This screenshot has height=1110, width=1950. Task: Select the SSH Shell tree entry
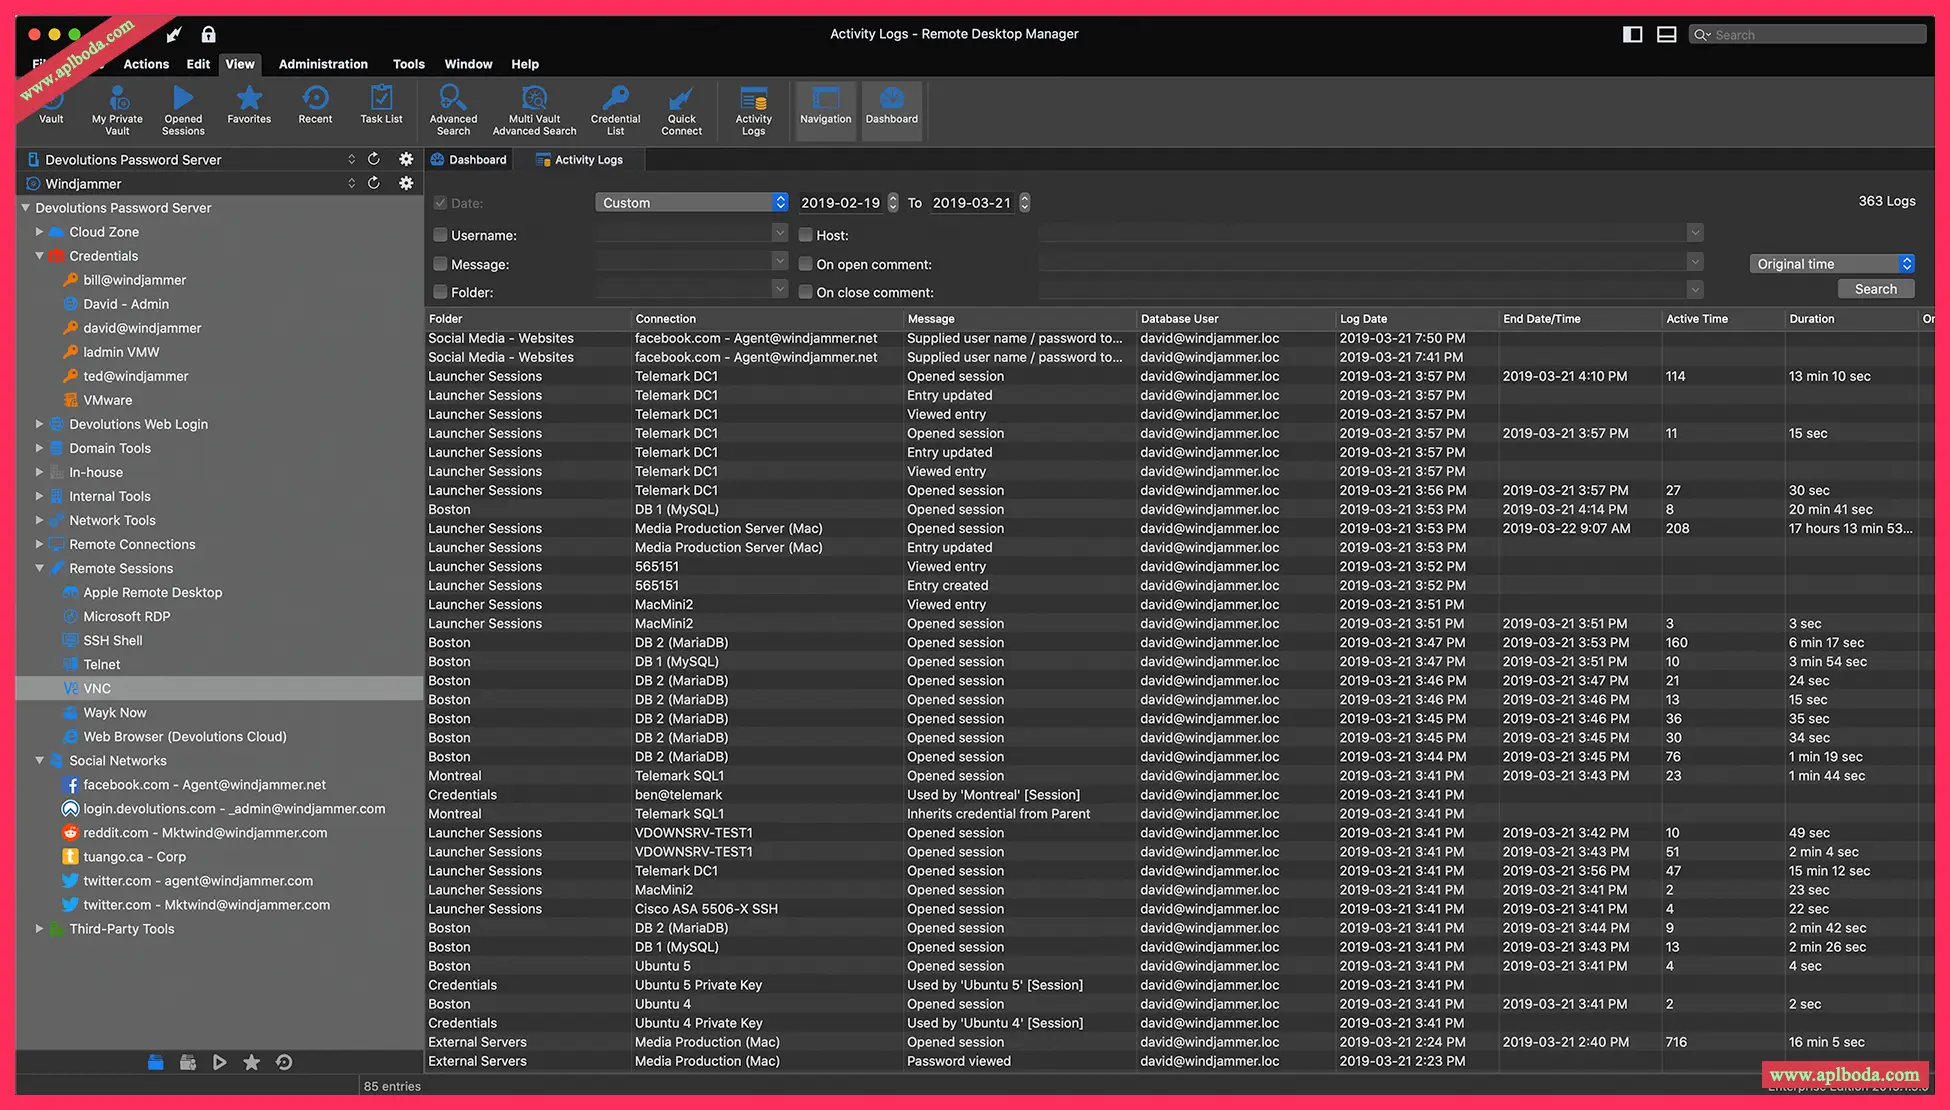[112, 640]
